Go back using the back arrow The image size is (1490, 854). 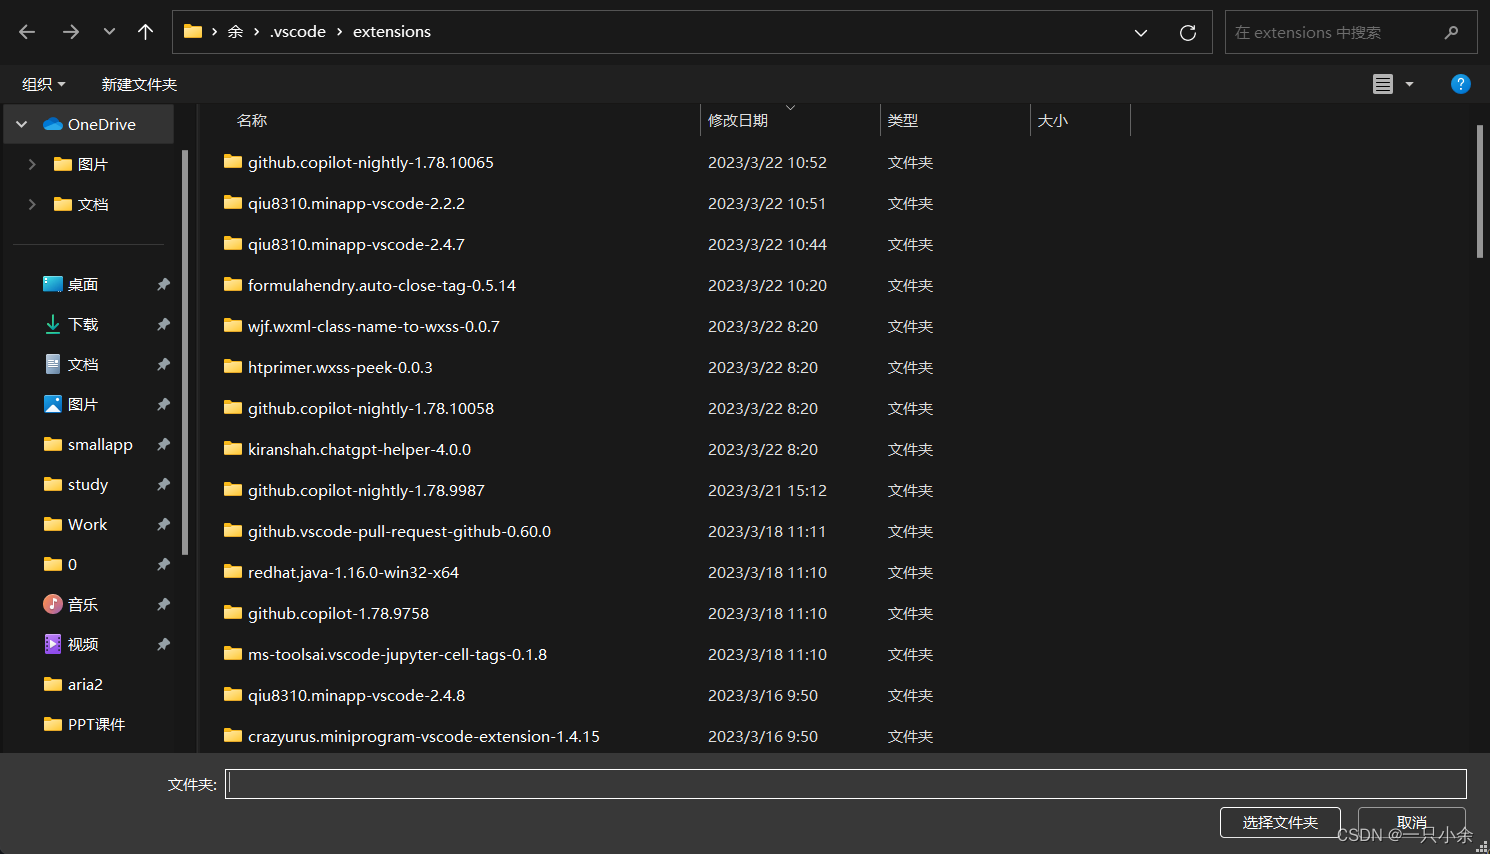point(27,32)
